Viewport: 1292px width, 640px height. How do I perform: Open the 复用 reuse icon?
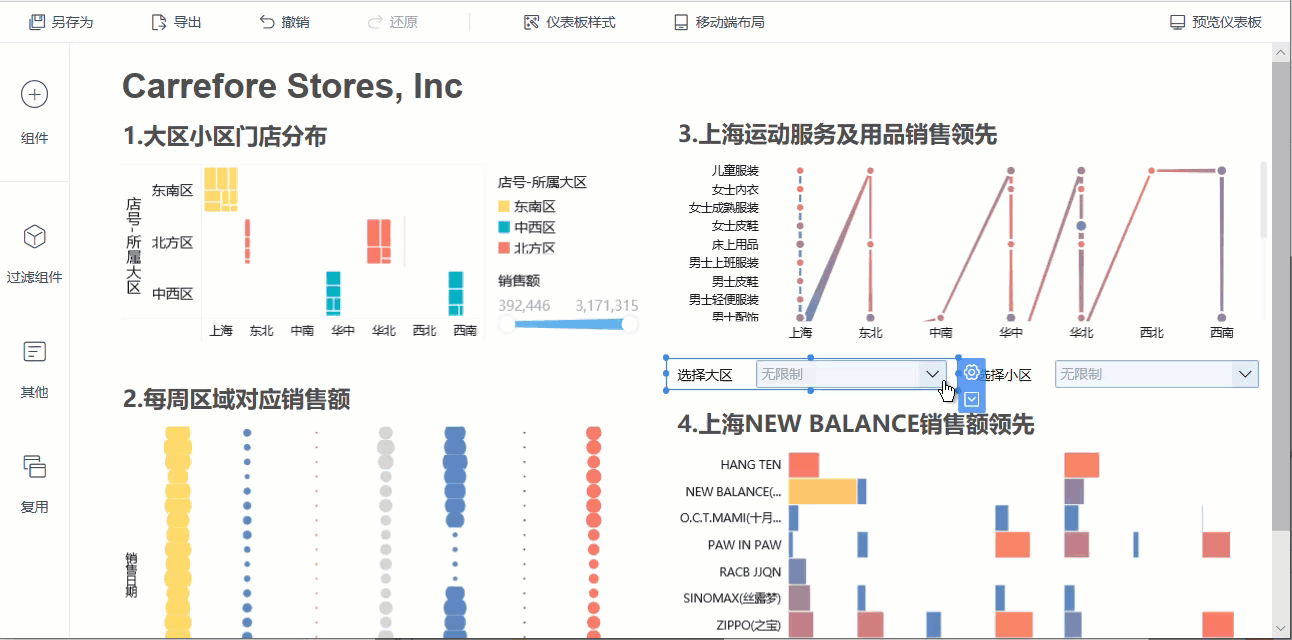click(35, 466)
